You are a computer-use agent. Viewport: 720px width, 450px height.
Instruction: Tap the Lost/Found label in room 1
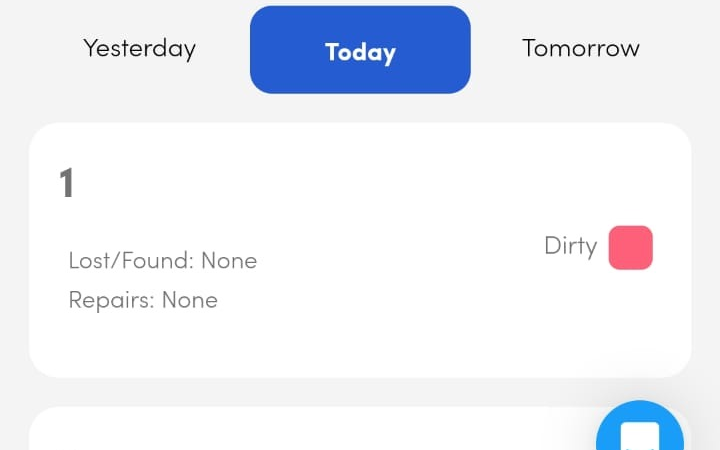point(130,261)
